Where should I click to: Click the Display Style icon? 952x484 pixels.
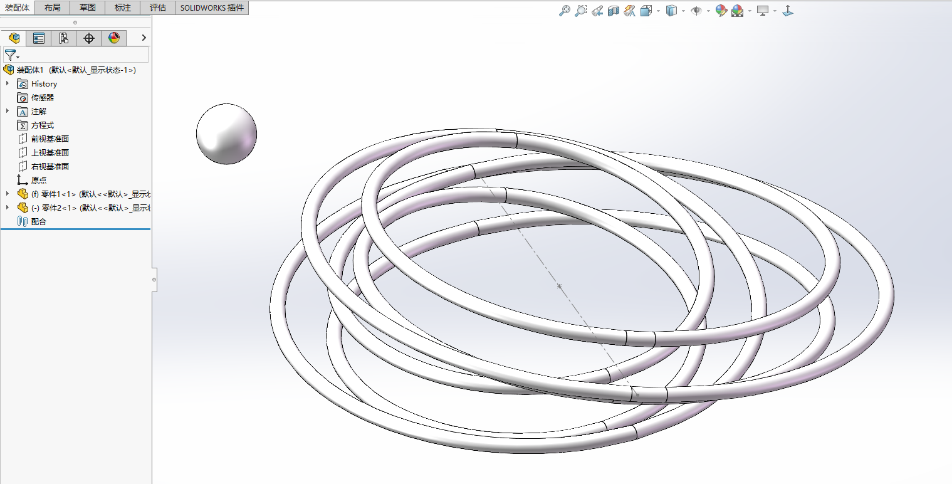[x=671, y=10]
